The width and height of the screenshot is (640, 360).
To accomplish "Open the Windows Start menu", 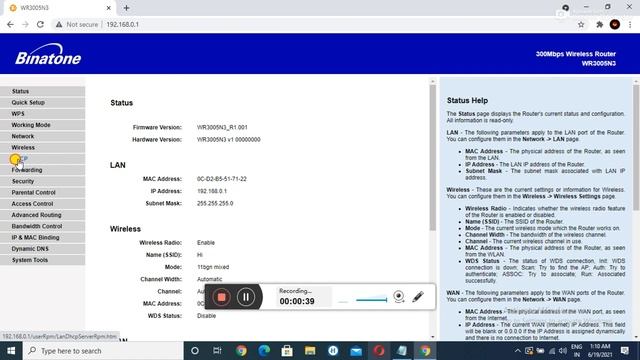I will tap(11, 351).
